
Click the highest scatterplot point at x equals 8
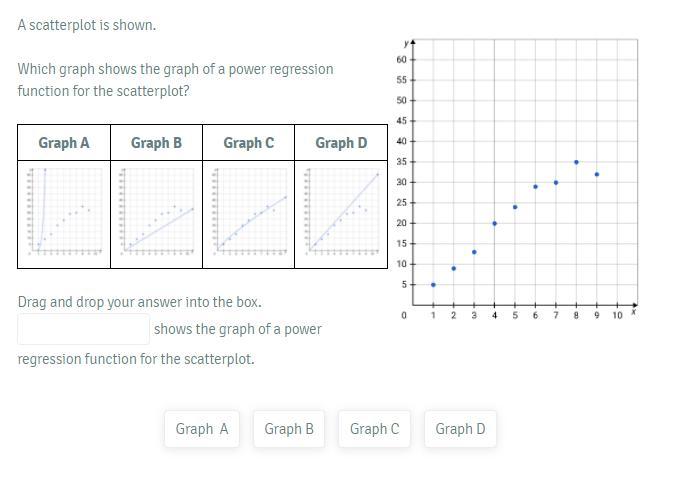click(576, 162)
